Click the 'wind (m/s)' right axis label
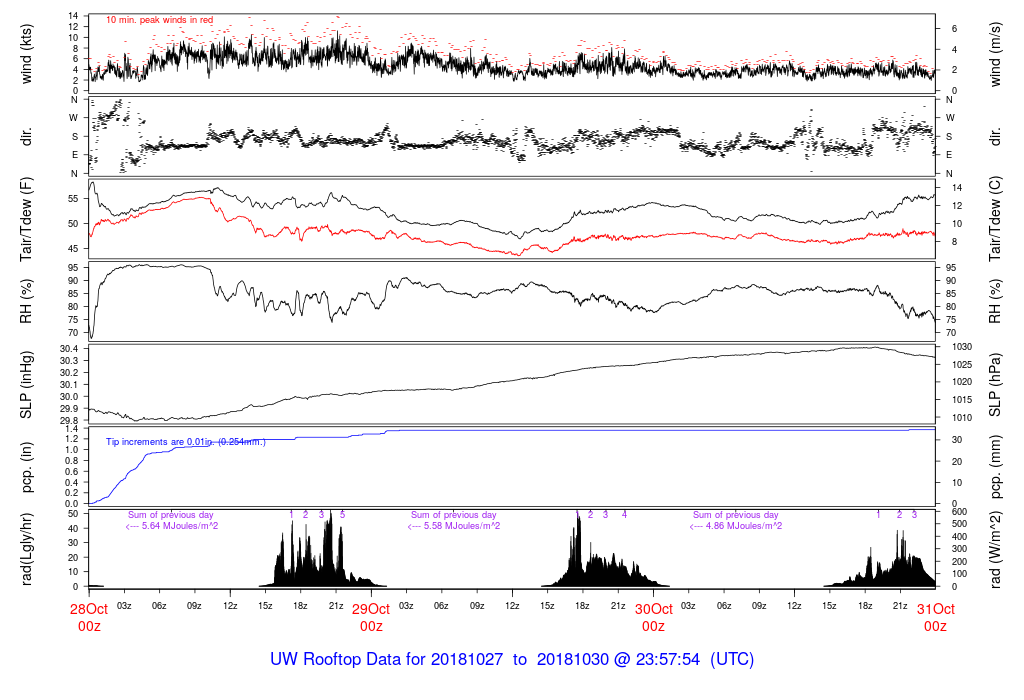The image size is (1024, 700). [995, 54]
